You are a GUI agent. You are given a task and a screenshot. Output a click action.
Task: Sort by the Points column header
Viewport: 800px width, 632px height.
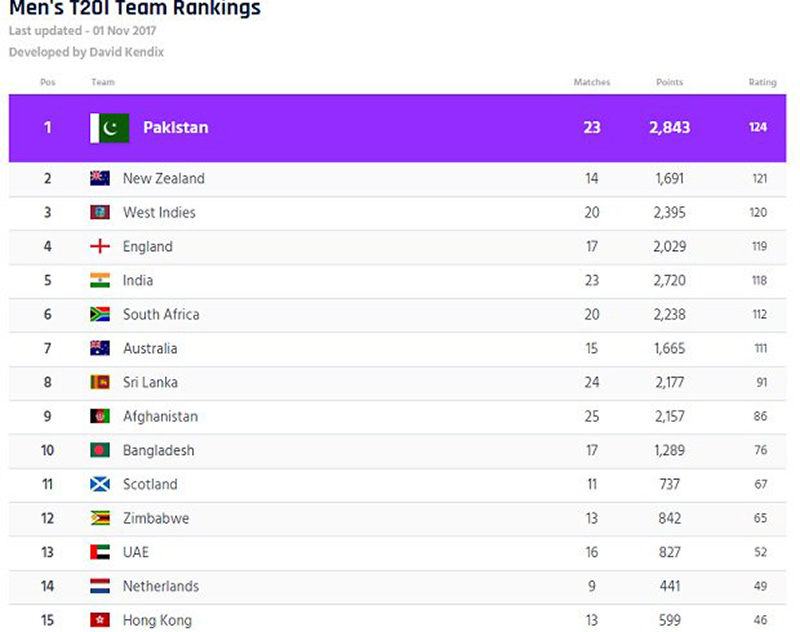669,82
